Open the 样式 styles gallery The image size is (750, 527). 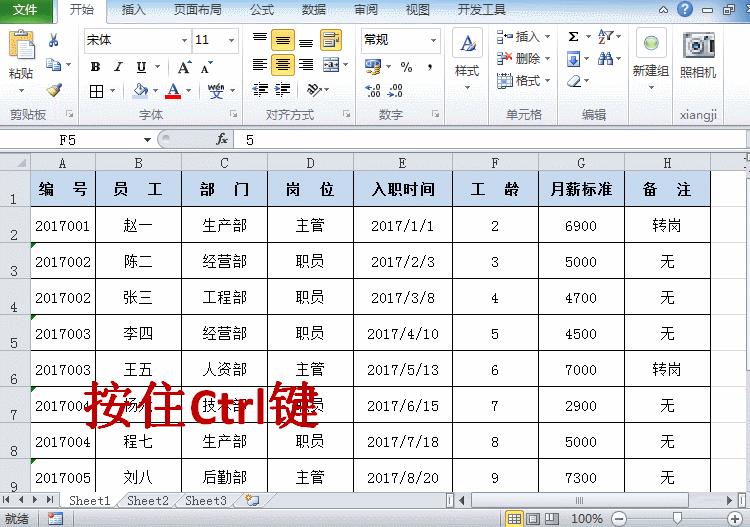467,59
